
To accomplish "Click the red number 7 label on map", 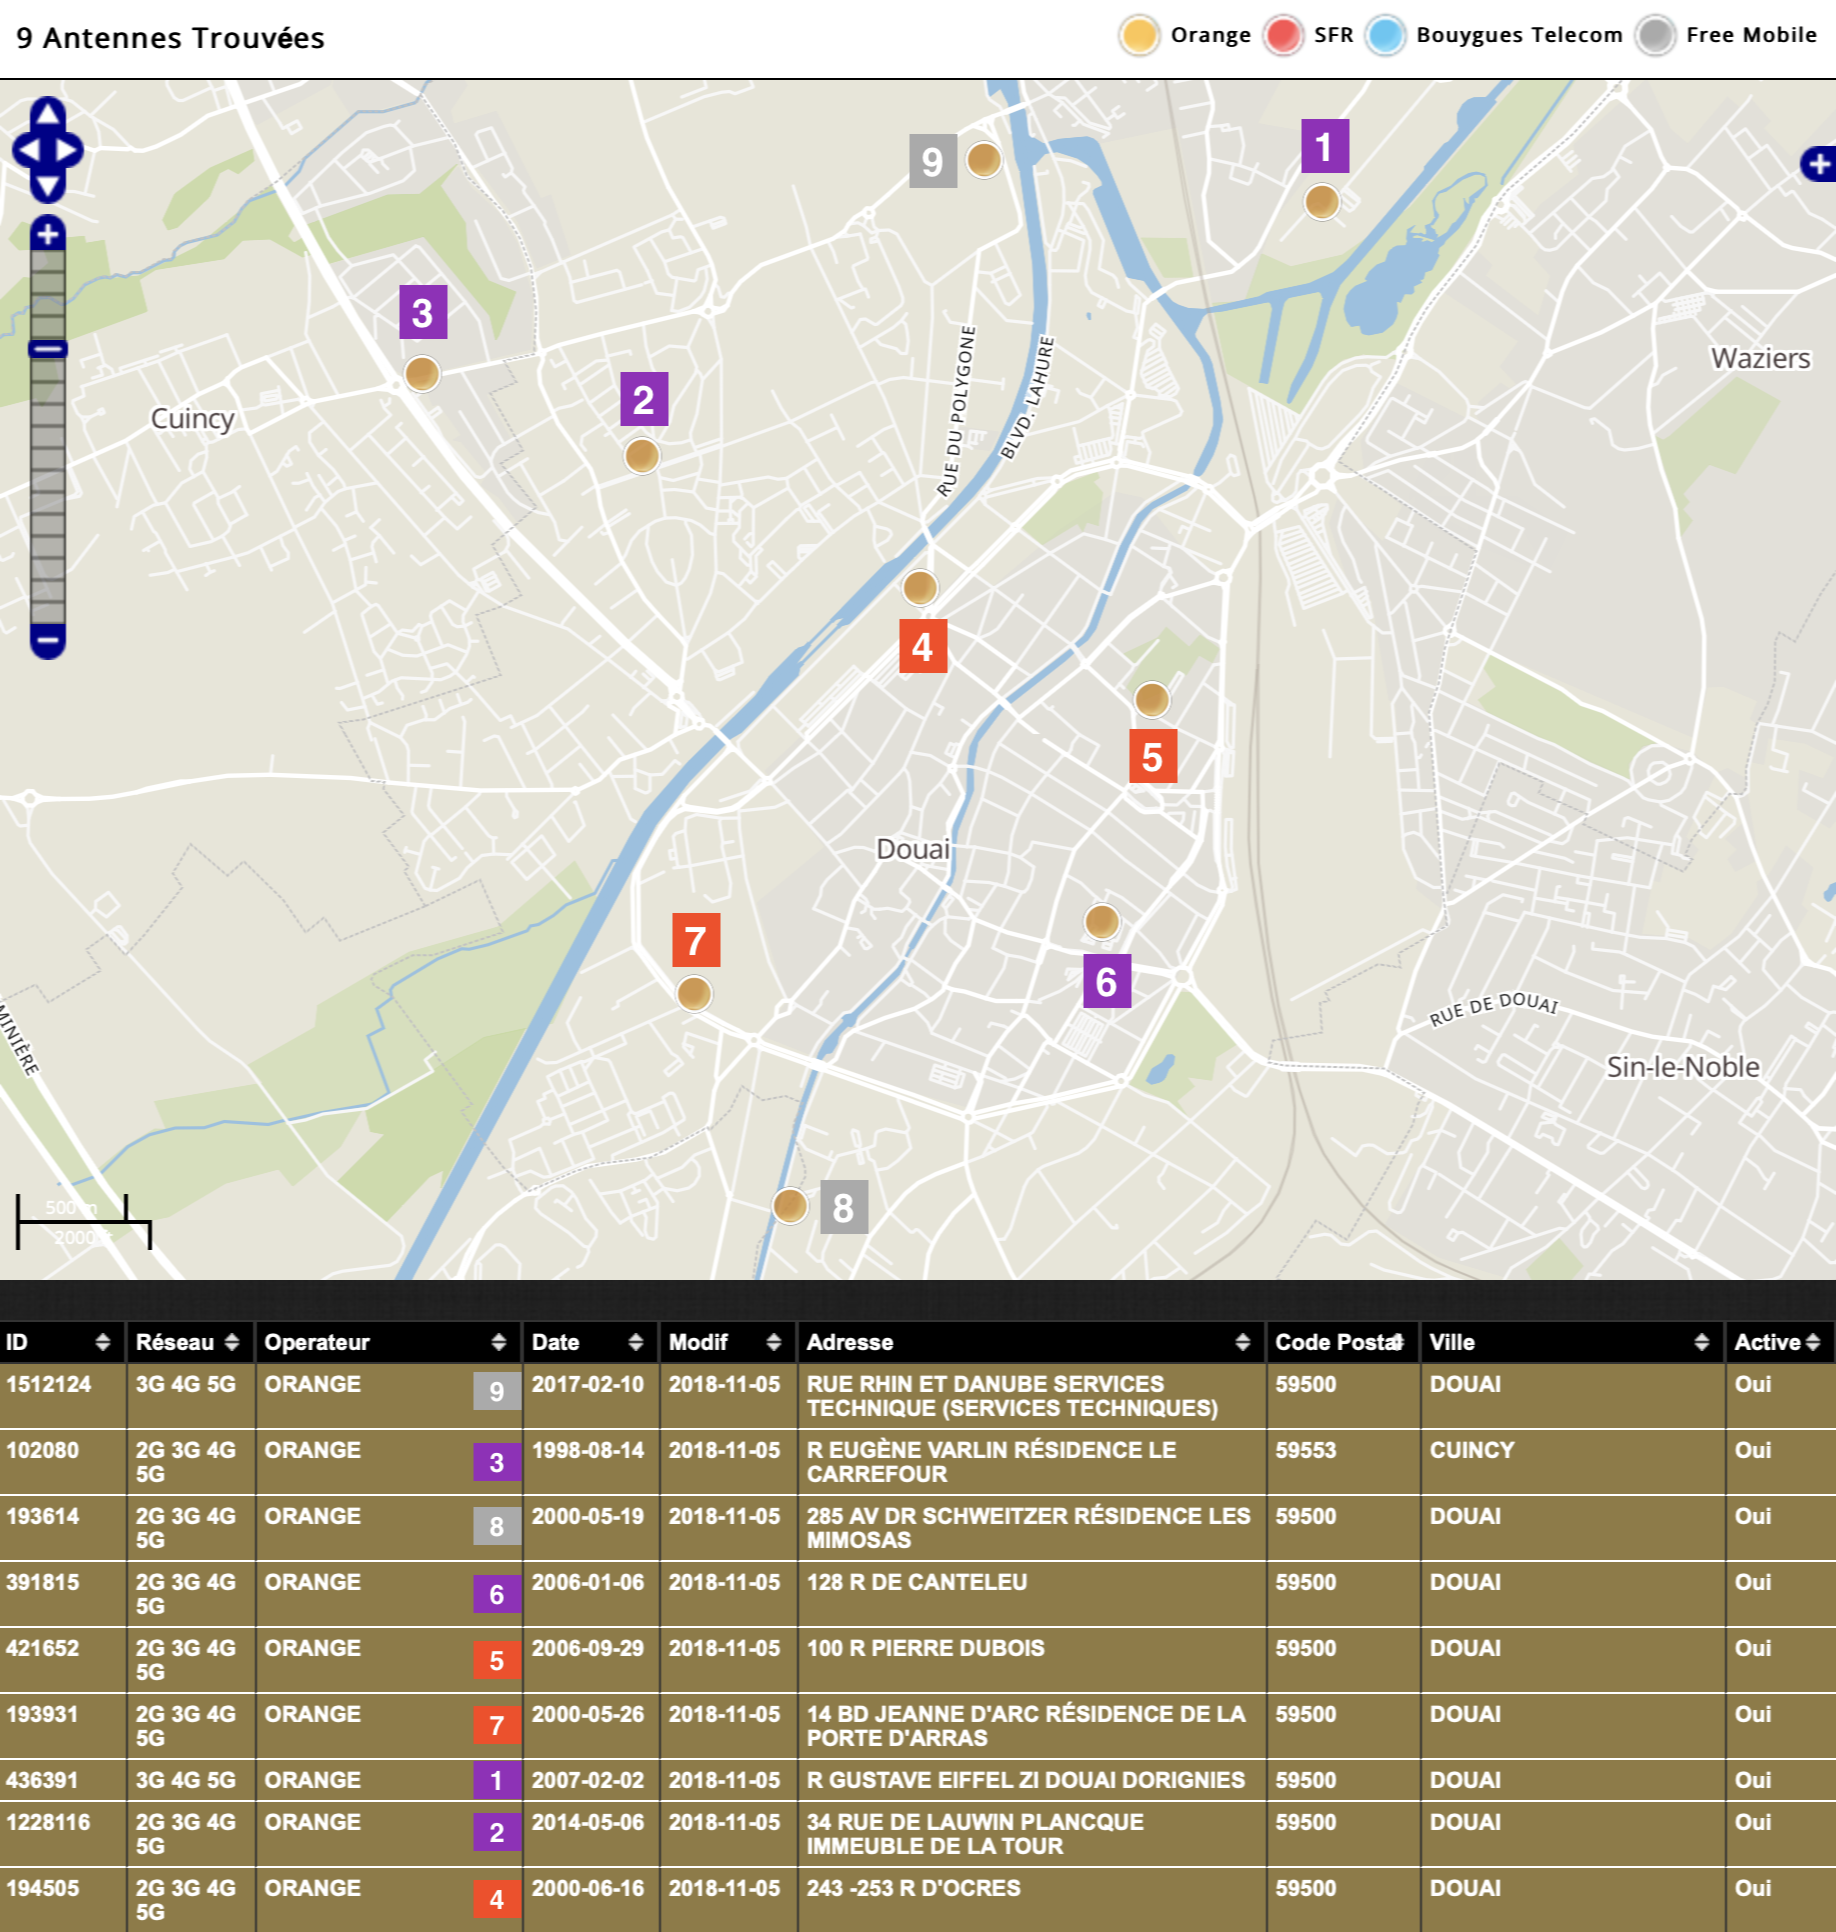I will point(696,940).
